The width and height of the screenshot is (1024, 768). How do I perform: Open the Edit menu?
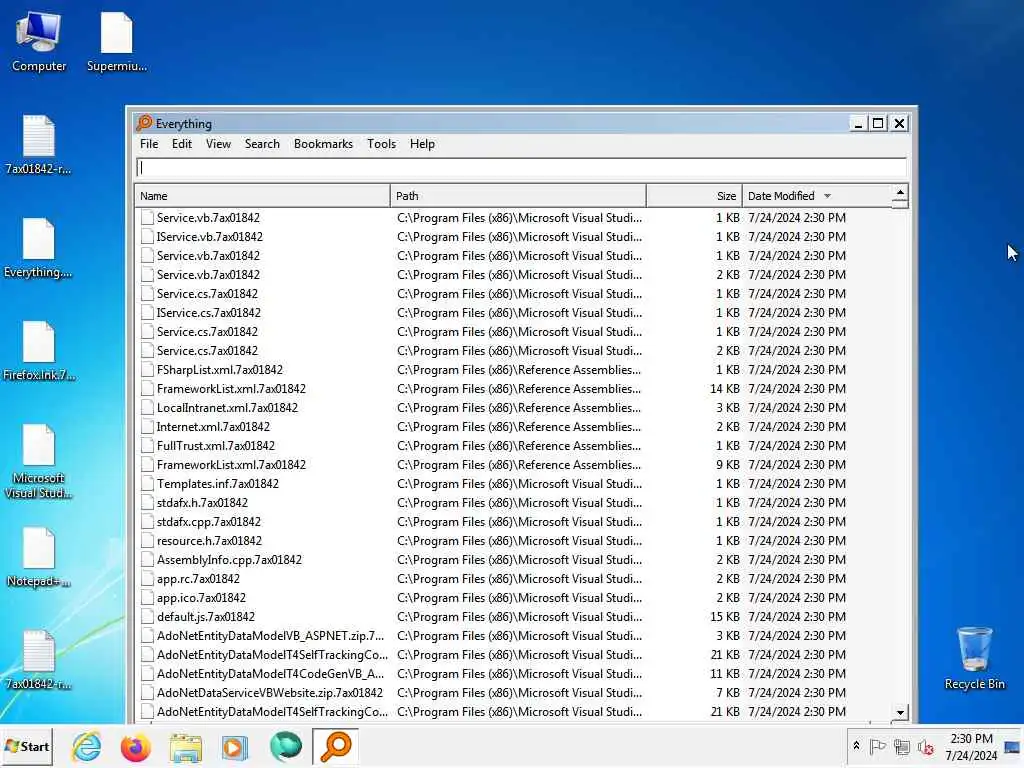coord(182,144)
